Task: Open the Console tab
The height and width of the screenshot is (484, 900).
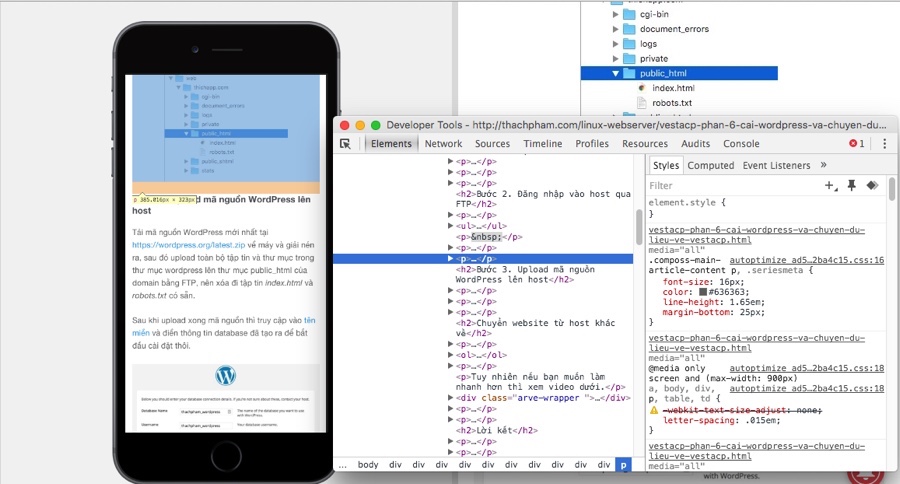Action: click(x=741, y=144)
